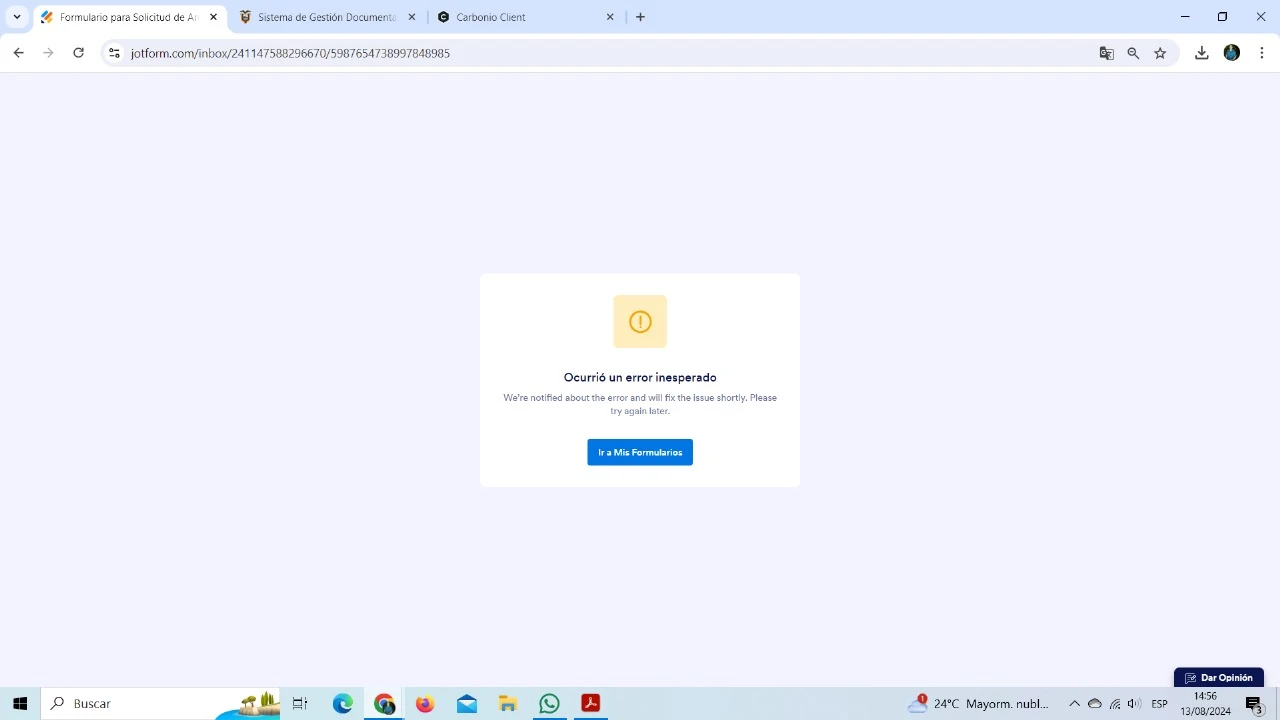Open the Chrome profile avatar

1231,53
